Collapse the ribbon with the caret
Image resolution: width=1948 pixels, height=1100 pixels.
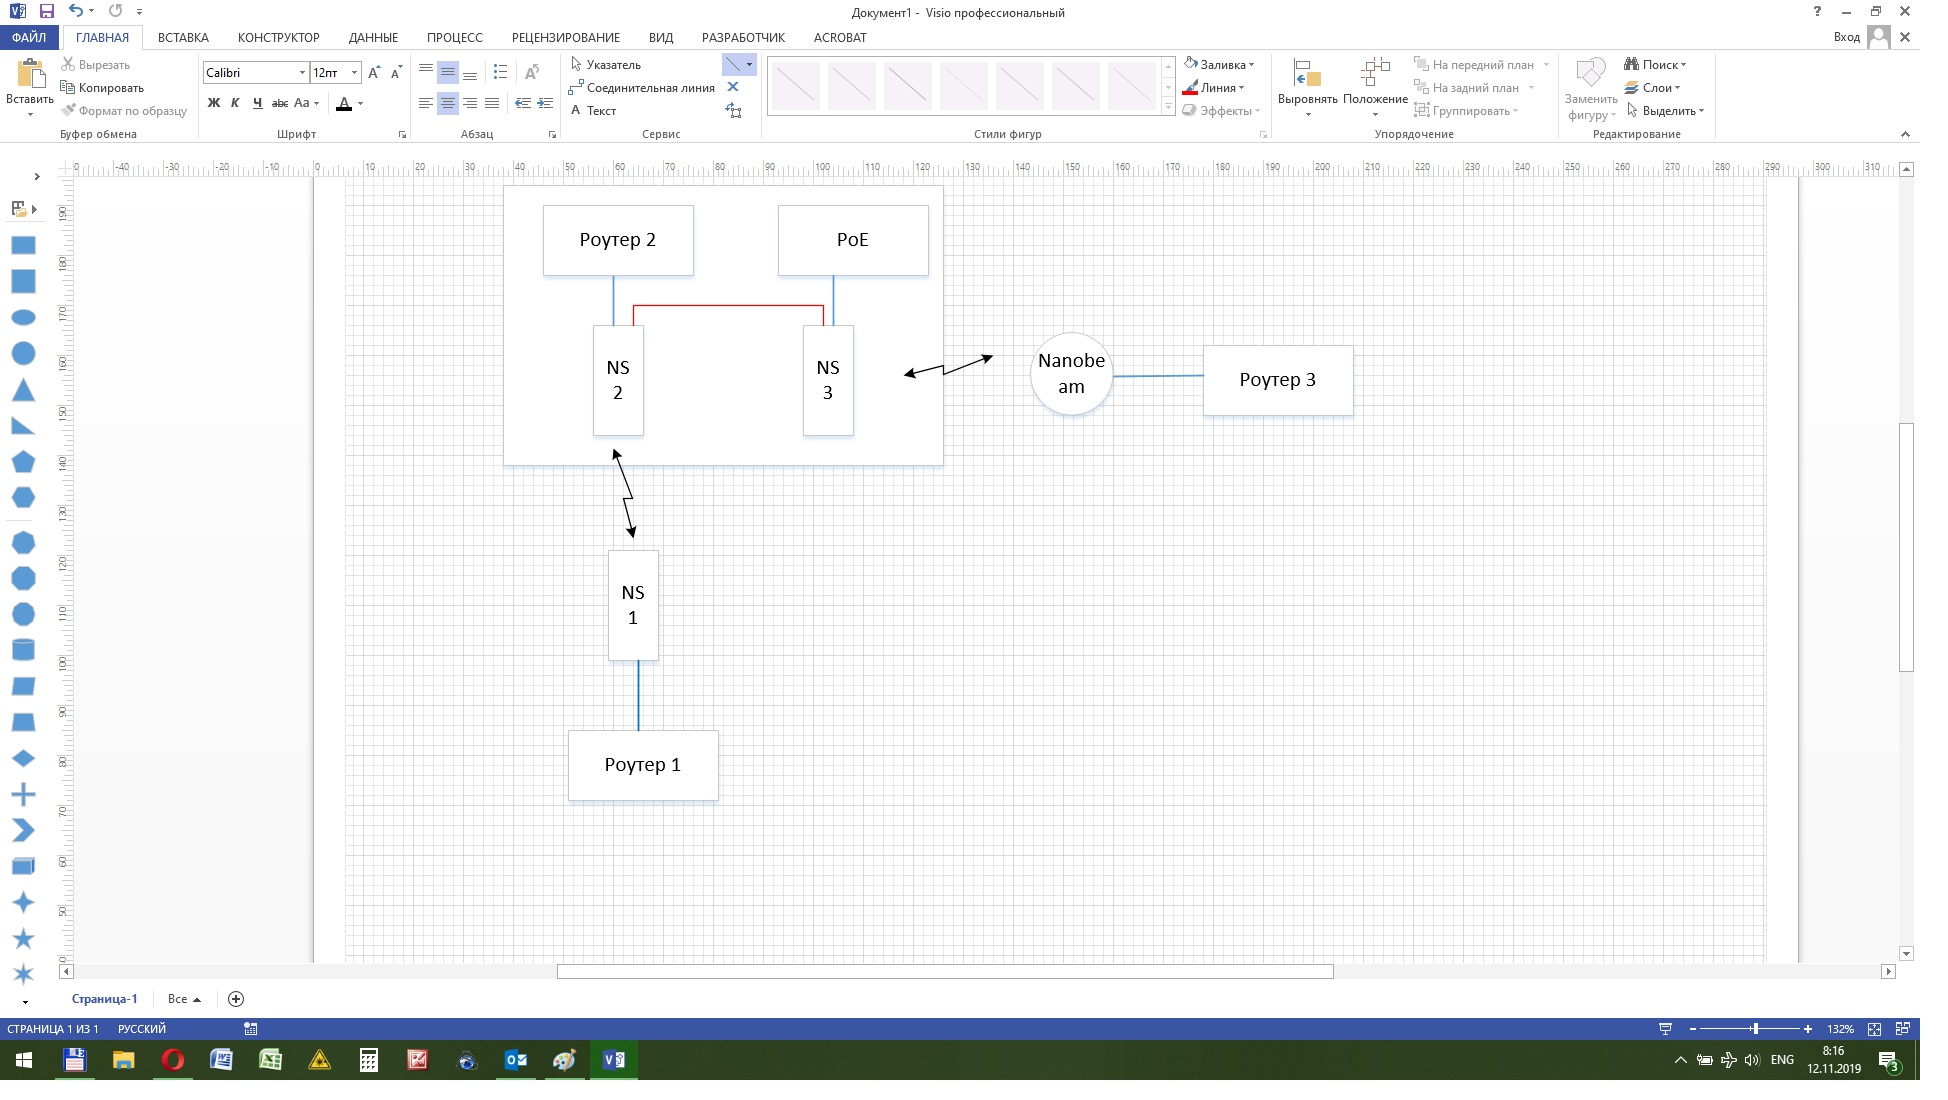pyautogui.click(x=1905, y=134)
